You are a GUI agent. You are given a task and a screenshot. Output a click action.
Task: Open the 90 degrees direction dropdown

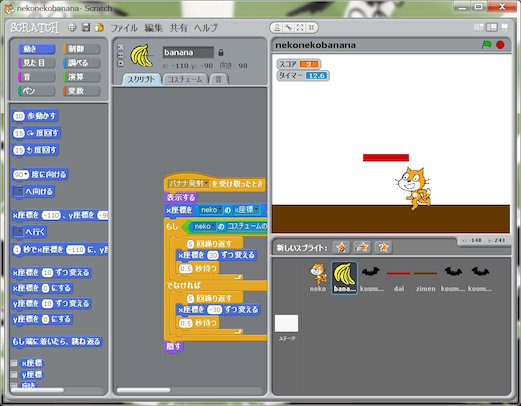coord(26,175)
